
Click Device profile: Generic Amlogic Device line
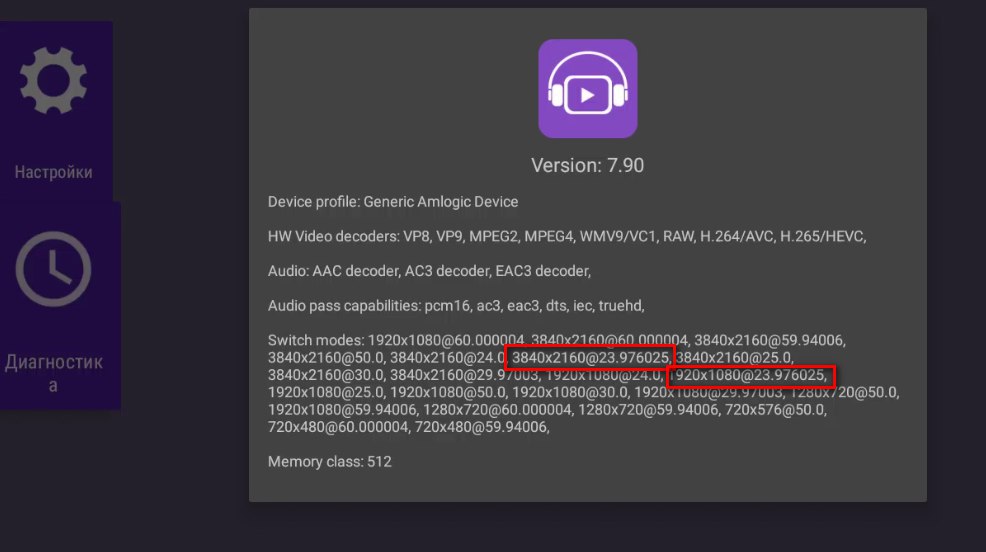(x=393, y=202)
